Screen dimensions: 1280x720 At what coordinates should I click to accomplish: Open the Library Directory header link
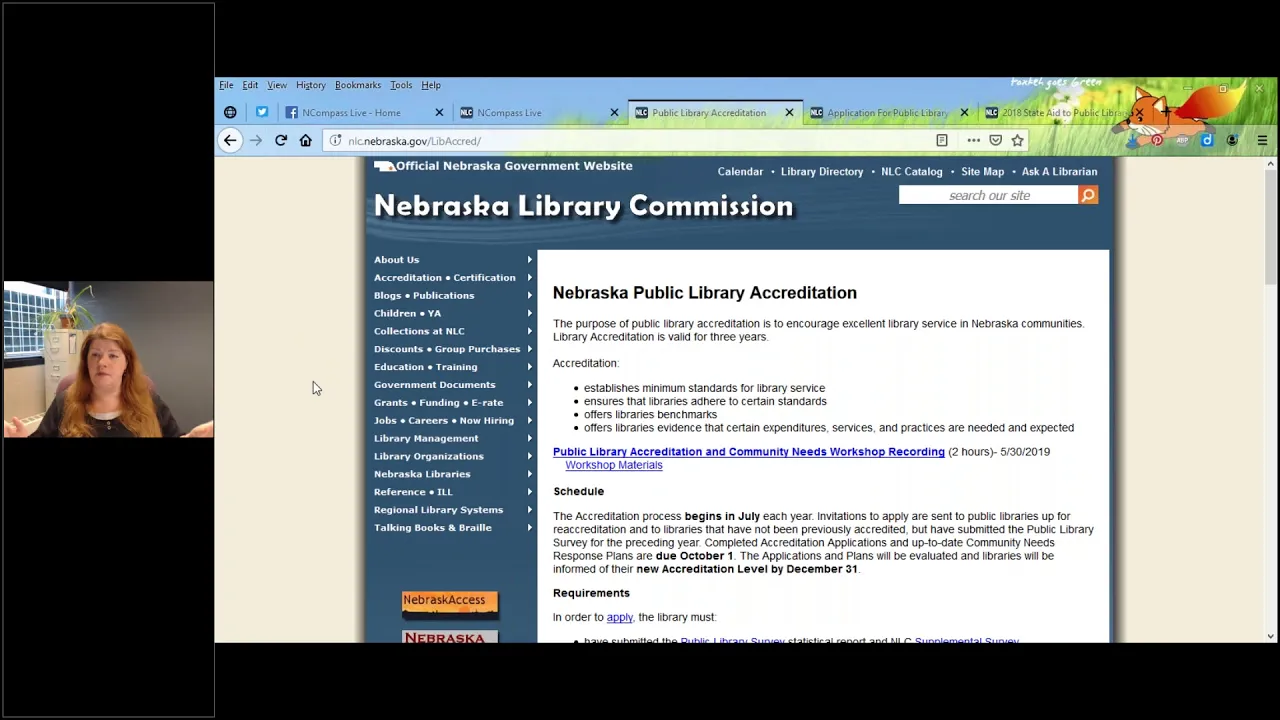822,172
